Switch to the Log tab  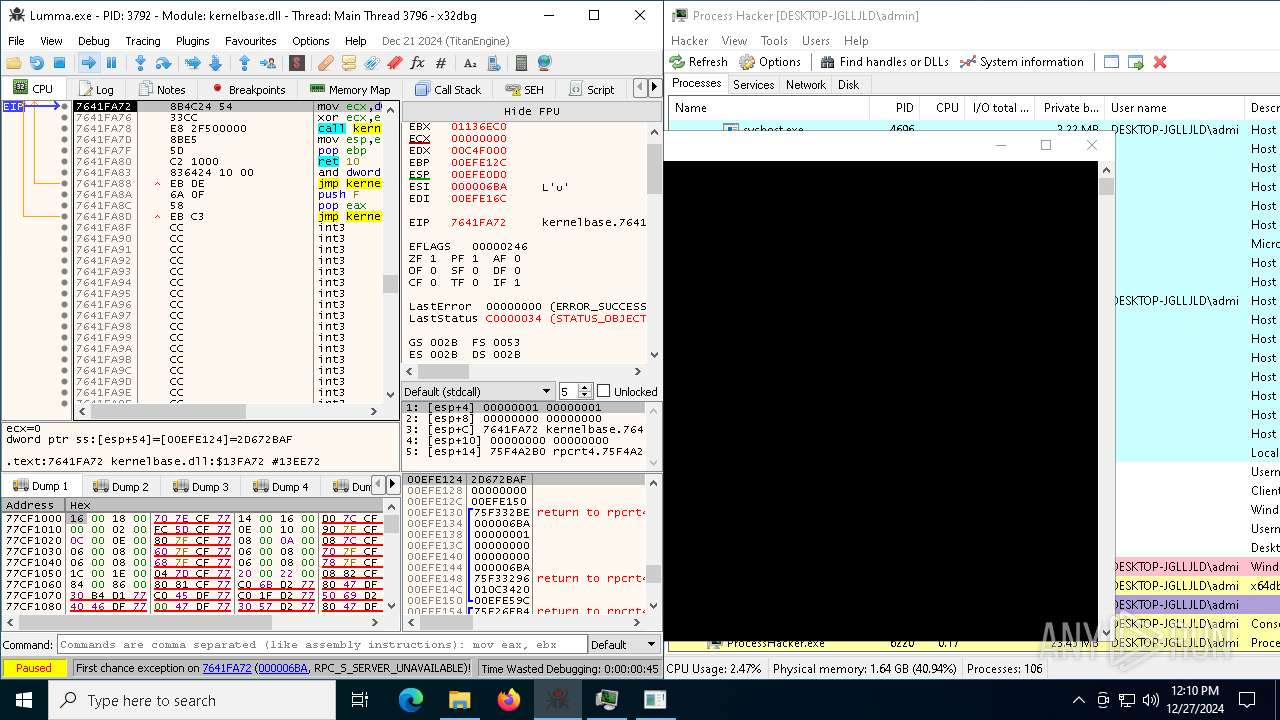point(95,89)
